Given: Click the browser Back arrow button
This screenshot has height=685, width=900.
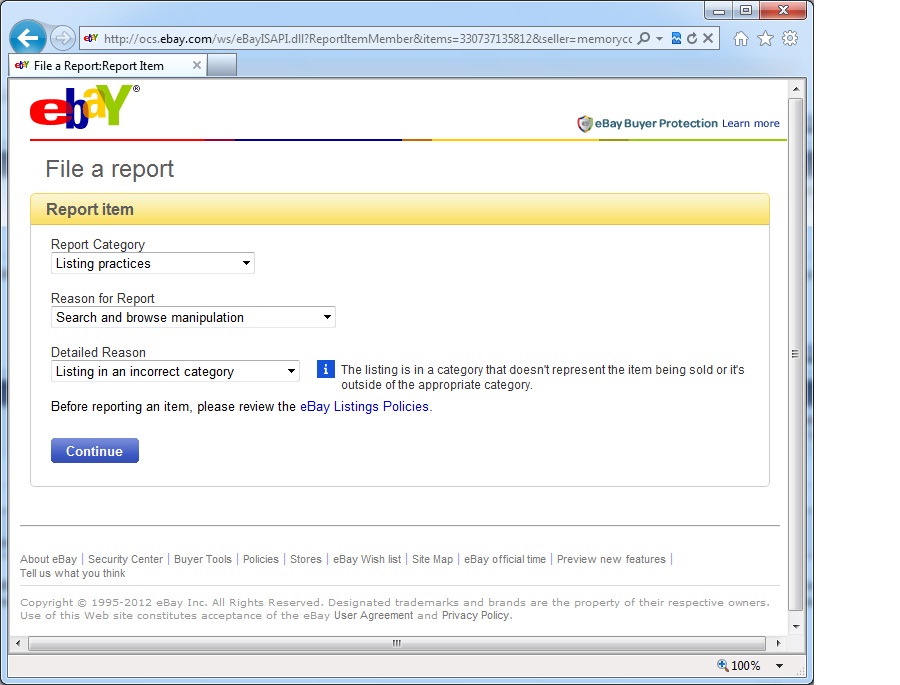Looking at the screenshot, I should [28, 38].
